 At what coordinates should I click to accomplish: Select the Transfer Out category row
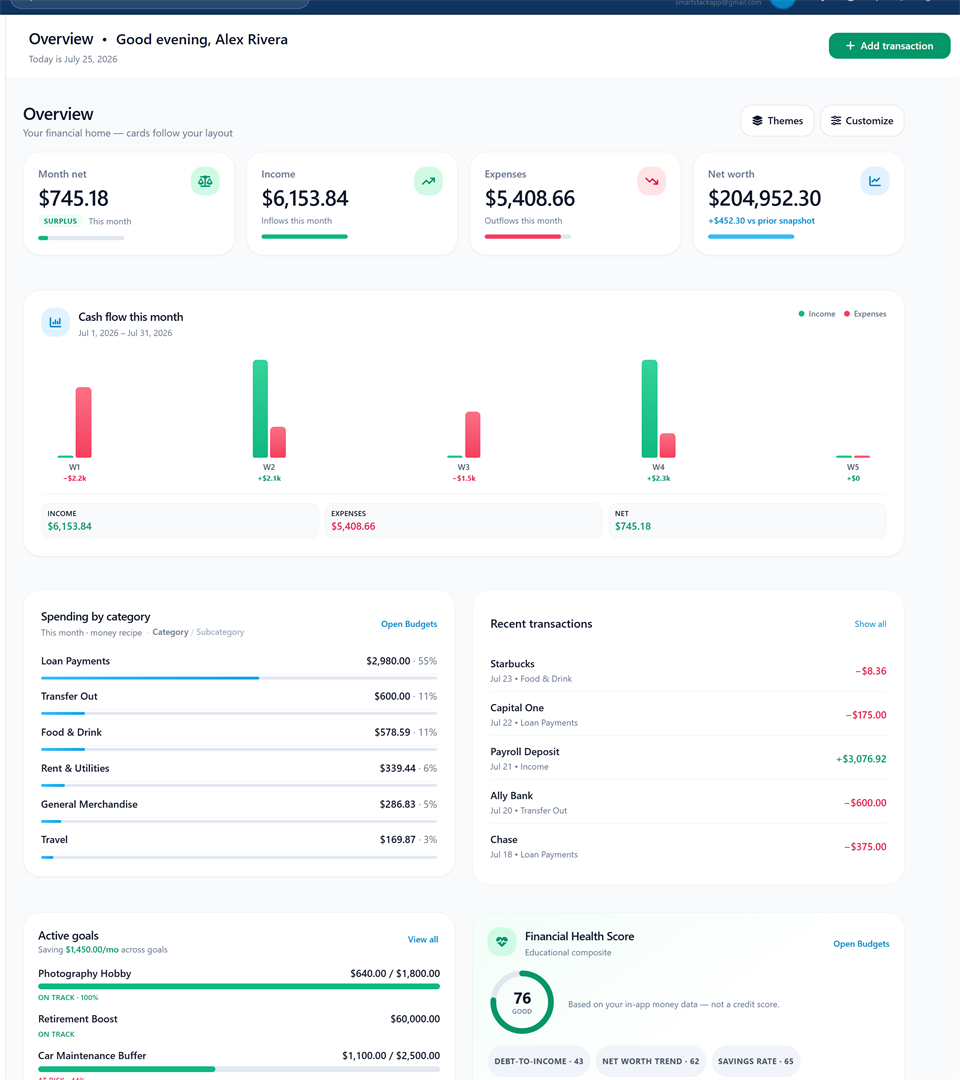[x=239, y=703]
